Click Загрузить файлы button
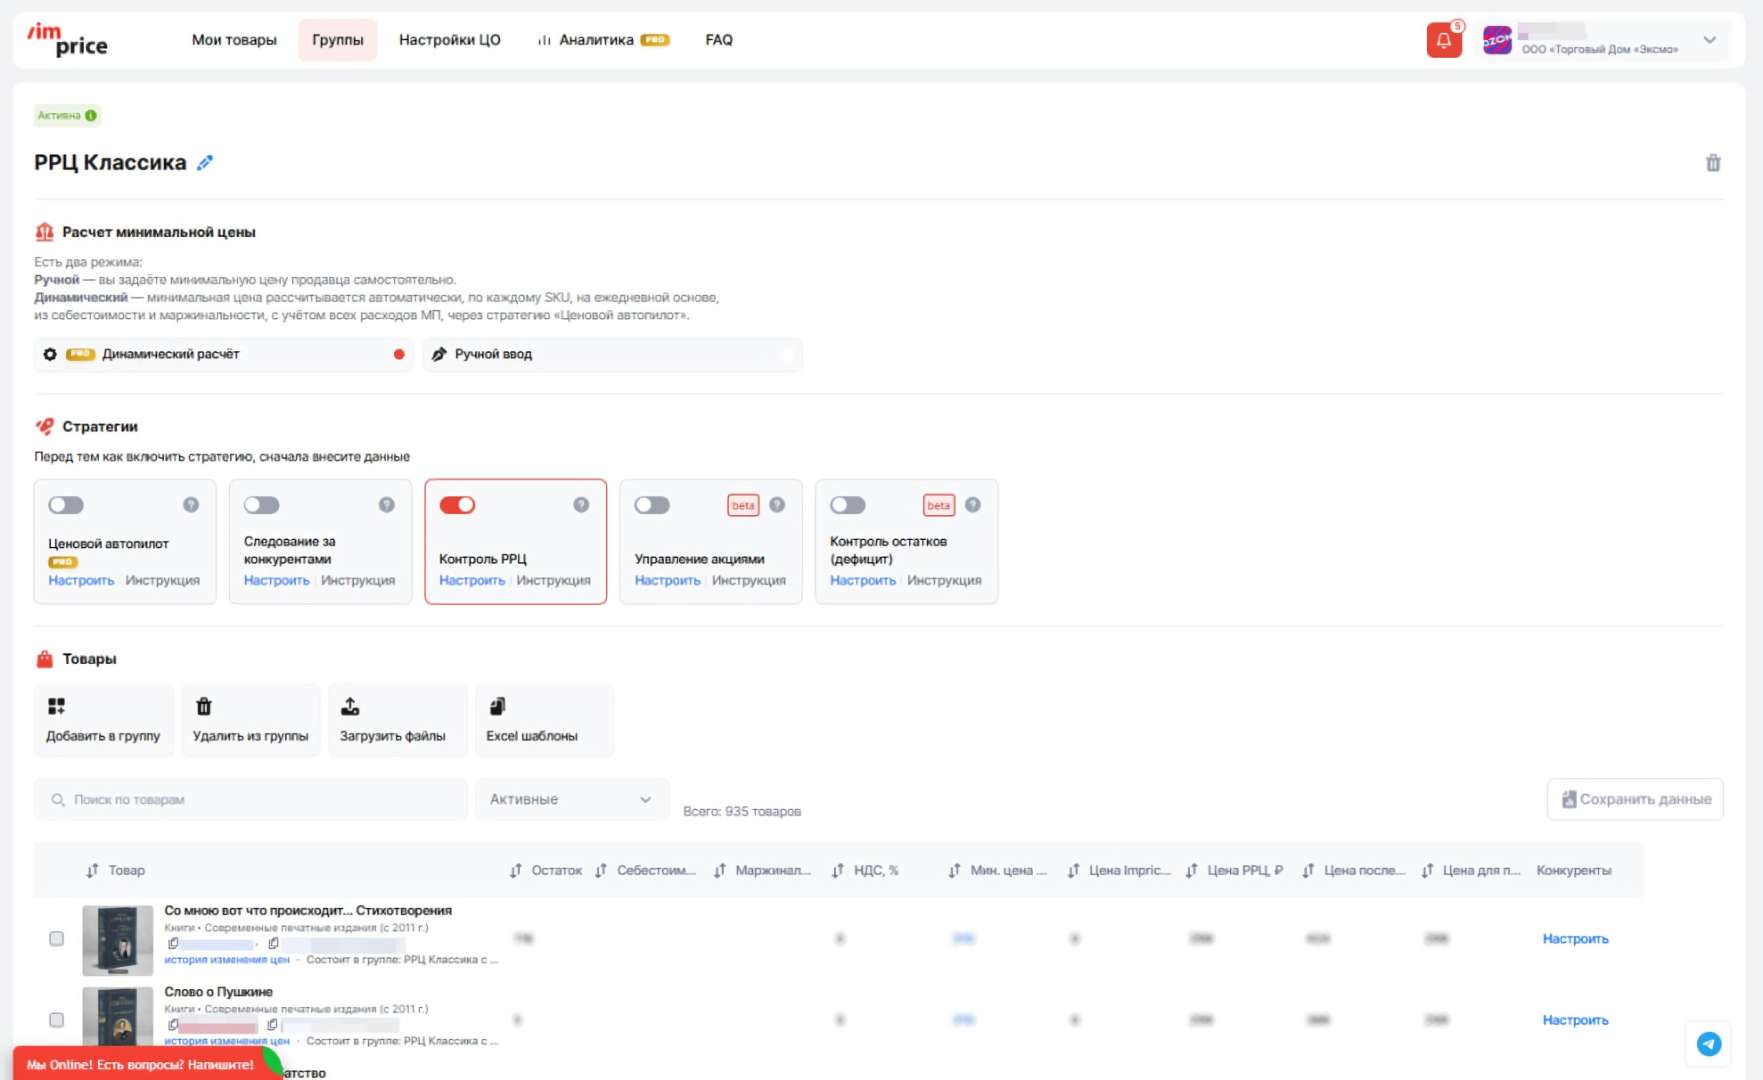This screenshot has height=1080, width=1763. click(397, 720)
